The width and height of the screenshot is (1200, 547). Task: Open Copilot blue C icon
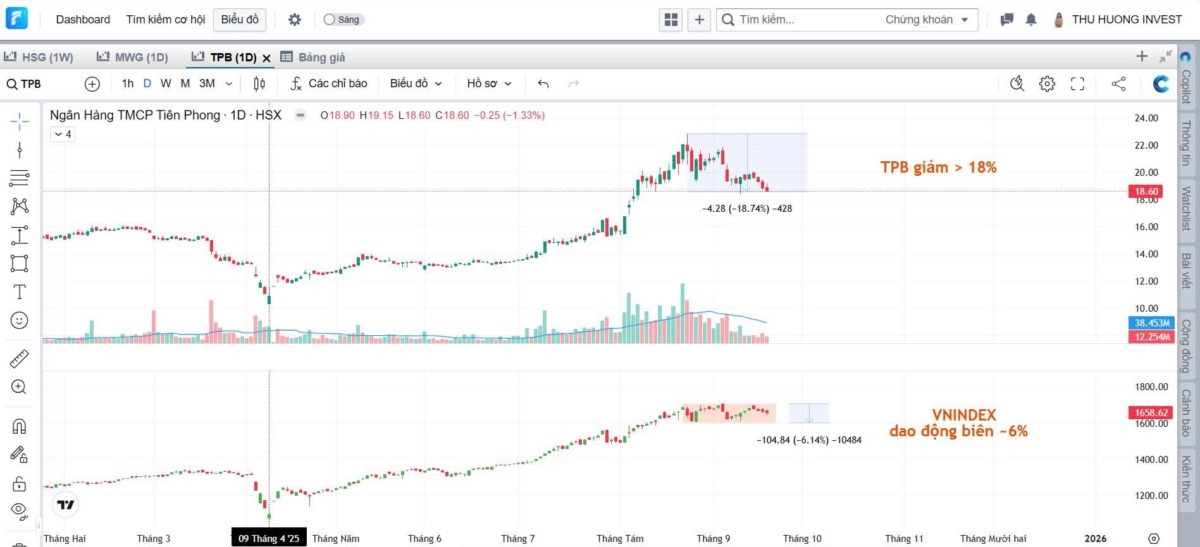pyautogui.click(x=1161, y=84)
